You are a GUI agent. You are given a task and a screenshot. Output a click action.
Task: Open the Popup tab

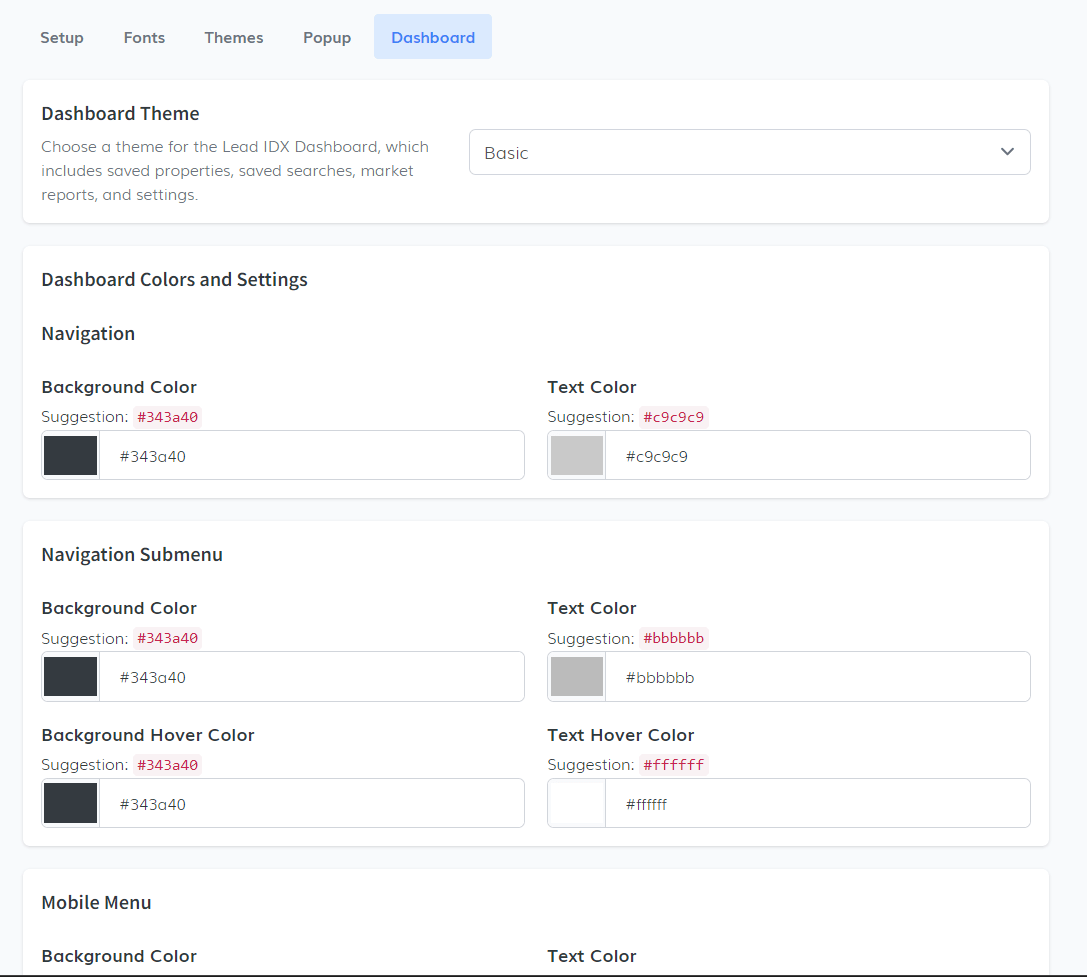point(327,37)
